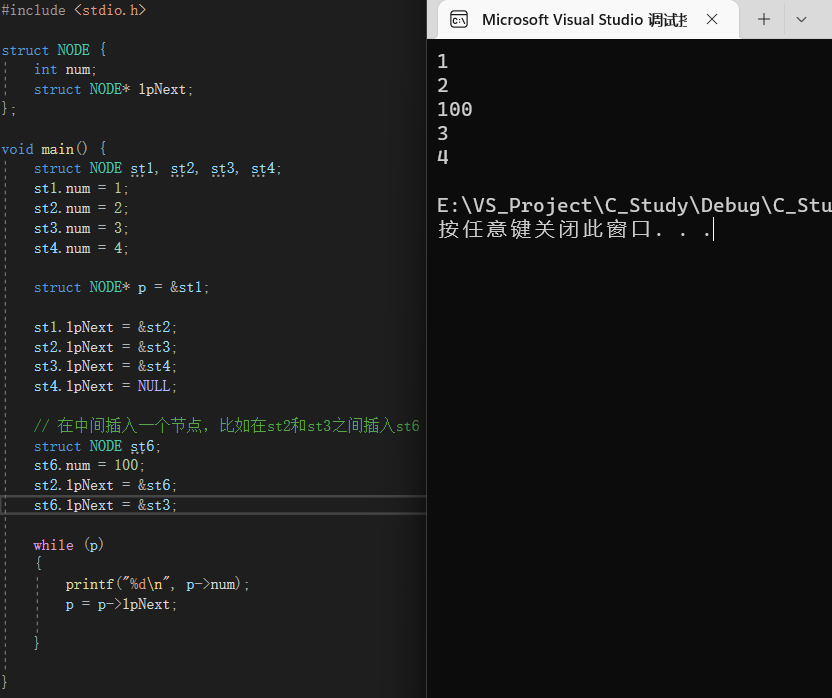
Task: Close the Microsoft Visual Studio debug console tab
Action: (x=712, y=20)
